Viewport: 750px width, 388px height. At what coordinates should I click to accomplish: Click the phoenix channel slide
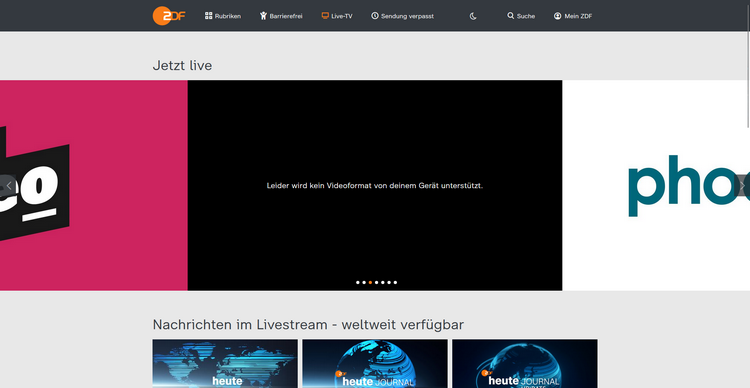(656, 185)
